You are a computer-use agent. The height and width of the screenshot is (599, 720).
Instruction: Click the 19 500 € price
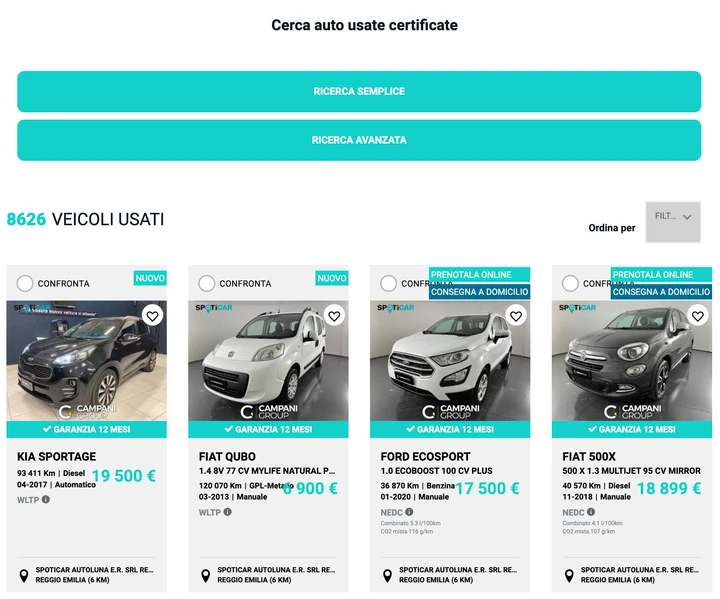tap(124, 476)
